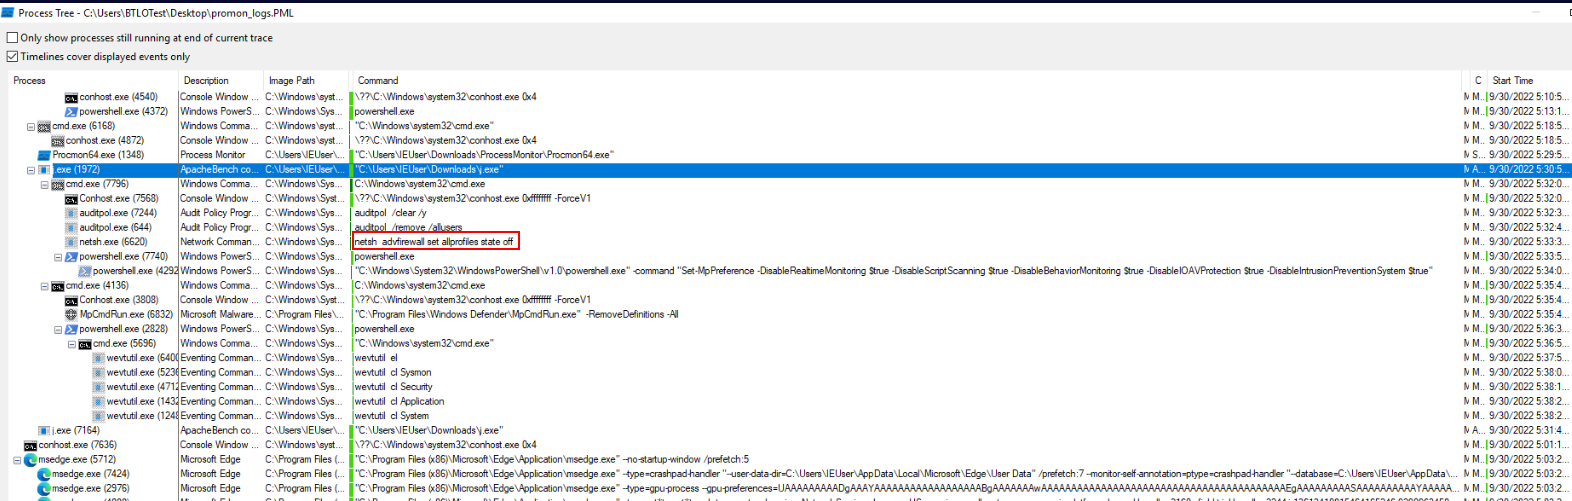Screen dimensions: 1572x501
Task: Click the Procmon64.exe (1348) monitor icon
Action: point(44,156)
